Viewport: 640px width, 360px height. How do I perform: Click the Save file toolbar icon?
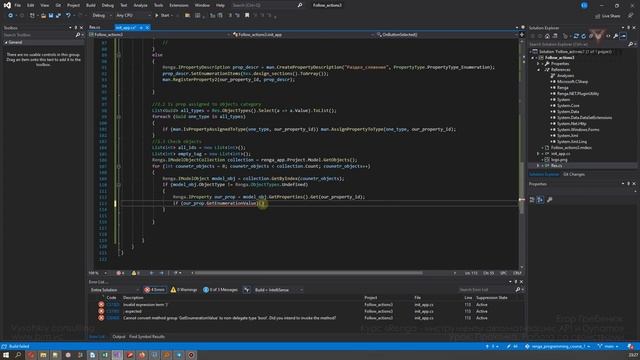click(x=51, y=16)
